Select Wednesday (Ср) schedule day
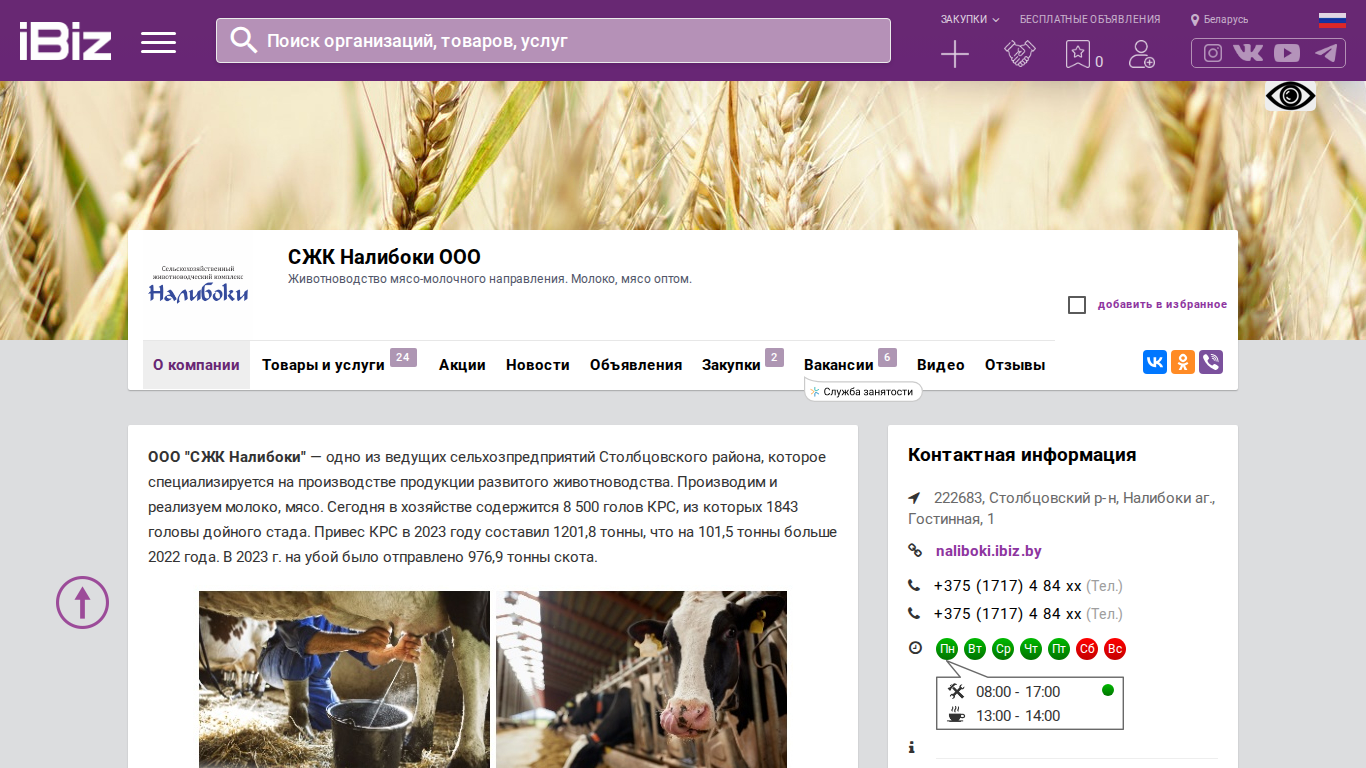 tap(1003, 649)
